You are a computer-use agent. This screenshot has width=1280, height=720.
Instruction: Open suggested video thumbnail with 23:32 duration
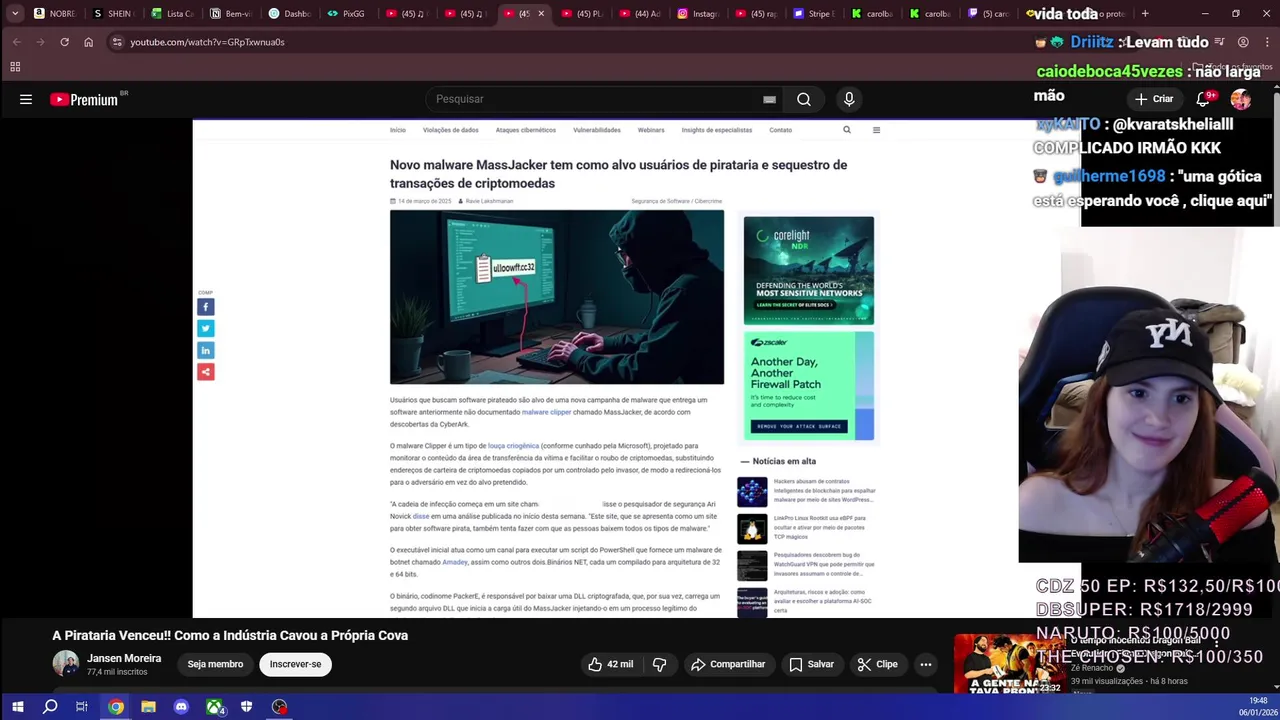click(x=1008, y=664)
